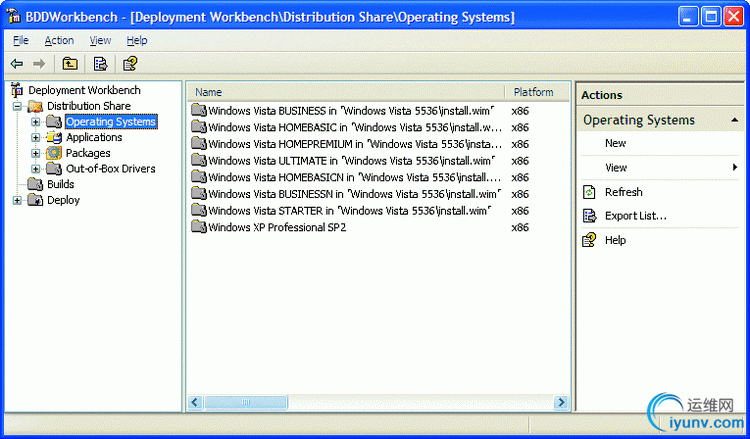Click the Windows Vista HOMEBASIC row icon

(199, 127)
